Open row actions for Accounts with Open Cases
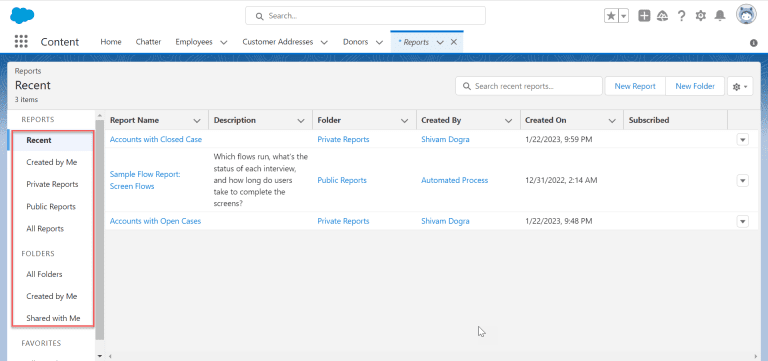This screenshot has height=361, width=768. click(743, 221)
